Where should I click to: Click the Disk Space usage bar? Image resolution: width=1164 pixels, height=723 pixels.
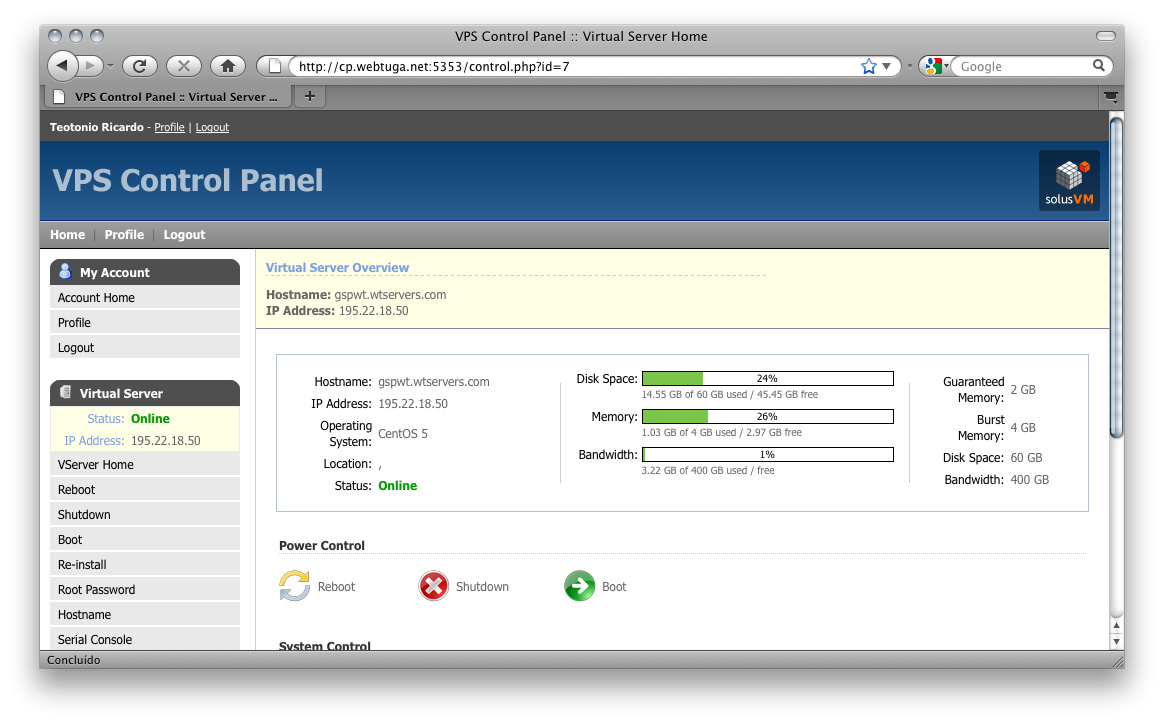tap(767, 379)
